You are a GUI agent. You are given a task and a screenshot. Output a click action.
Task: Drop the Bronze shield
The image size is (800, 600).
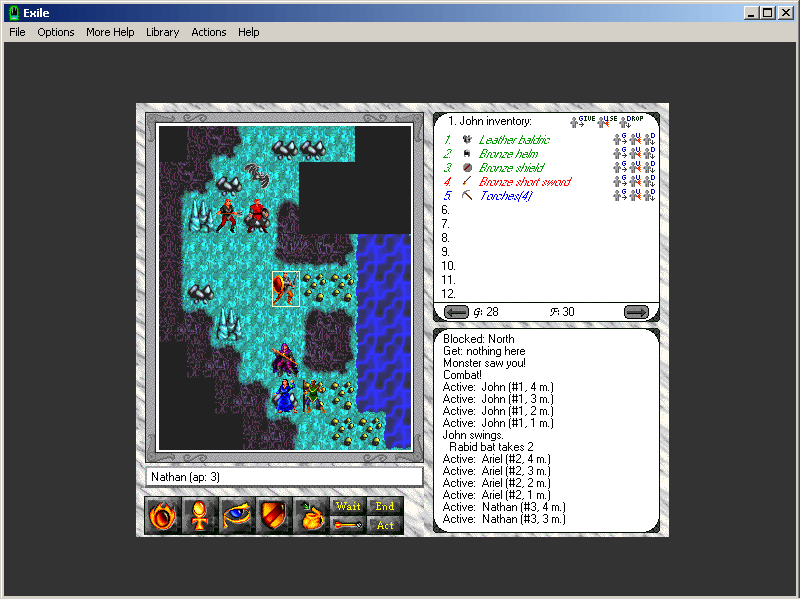[x=649, y=167]
